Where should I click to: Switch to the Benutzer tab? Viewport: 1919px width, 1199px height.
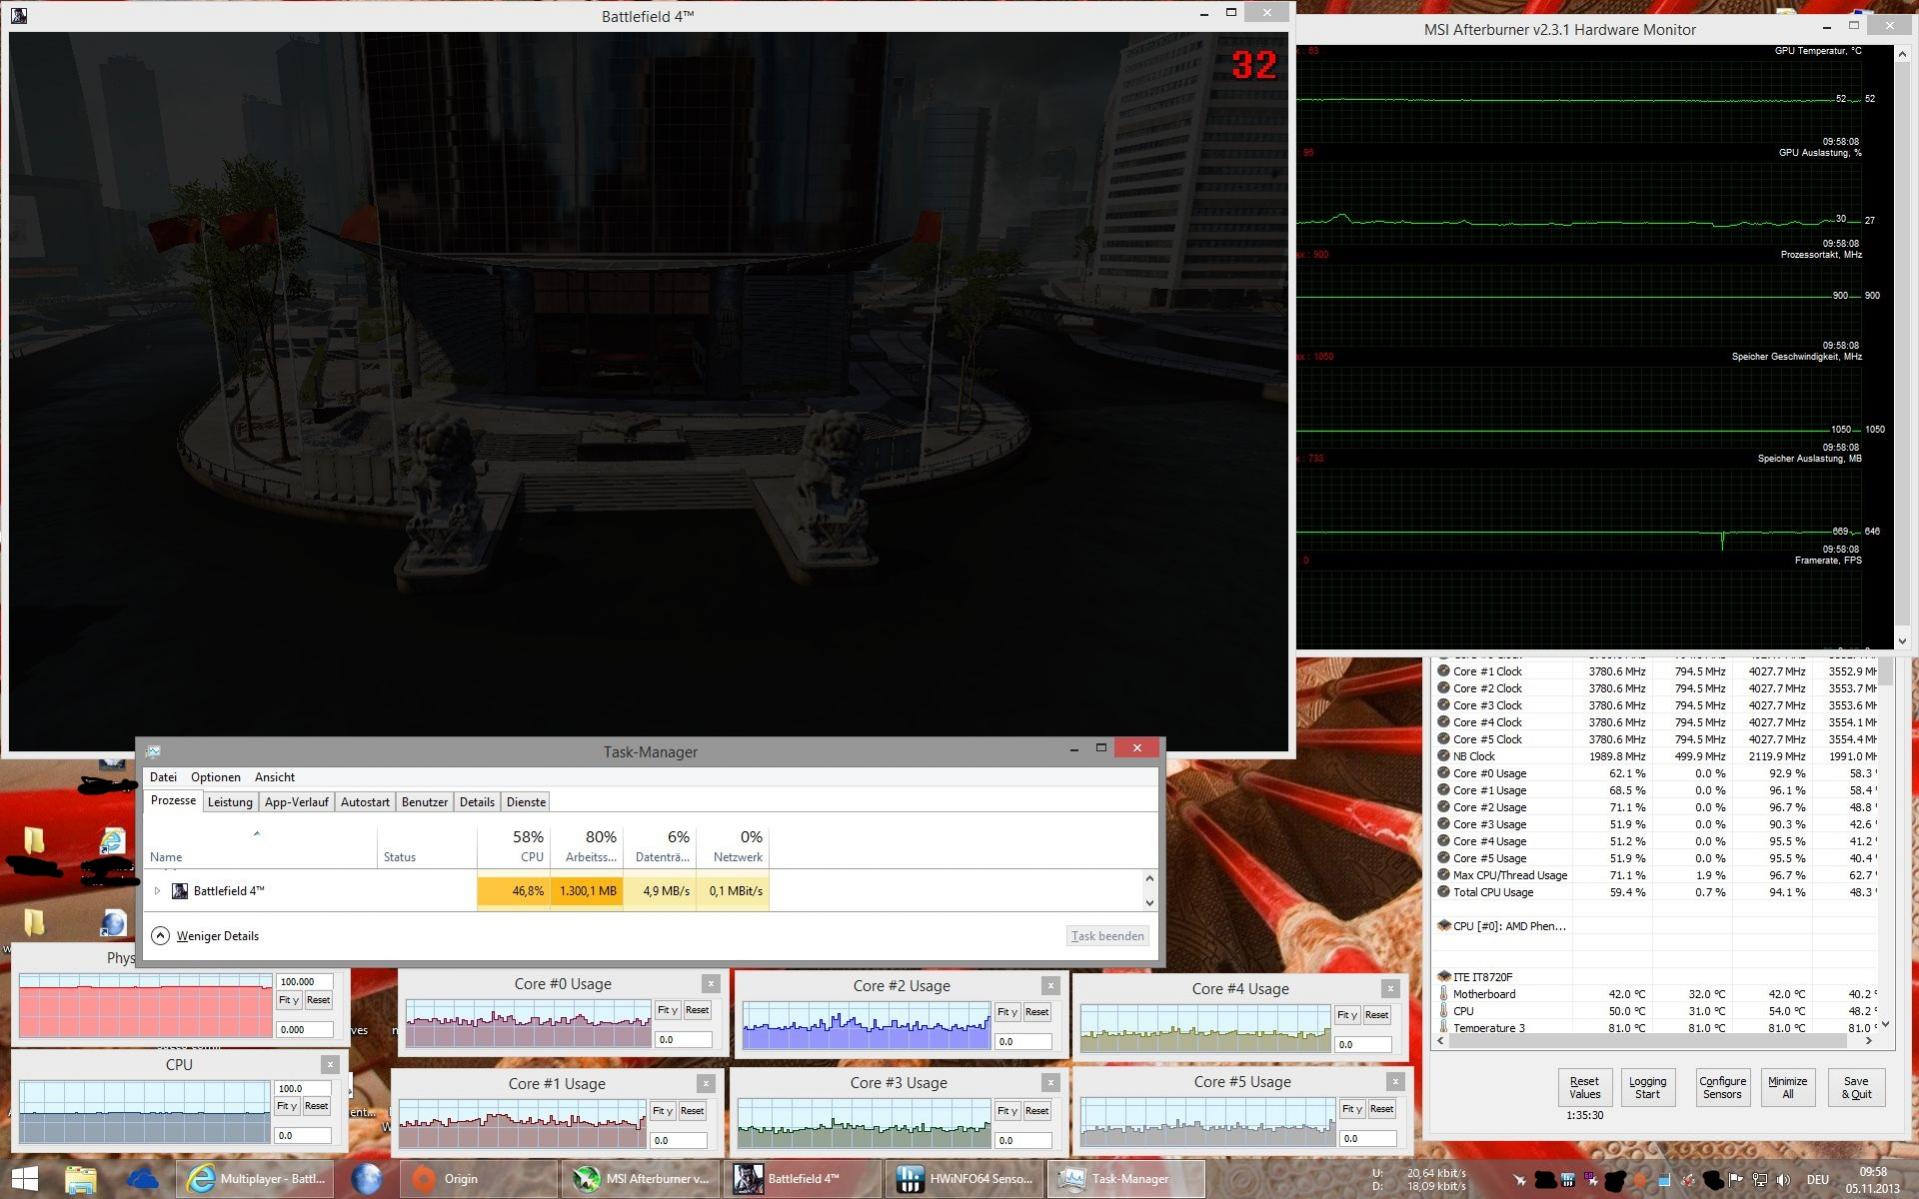(424, 802)
